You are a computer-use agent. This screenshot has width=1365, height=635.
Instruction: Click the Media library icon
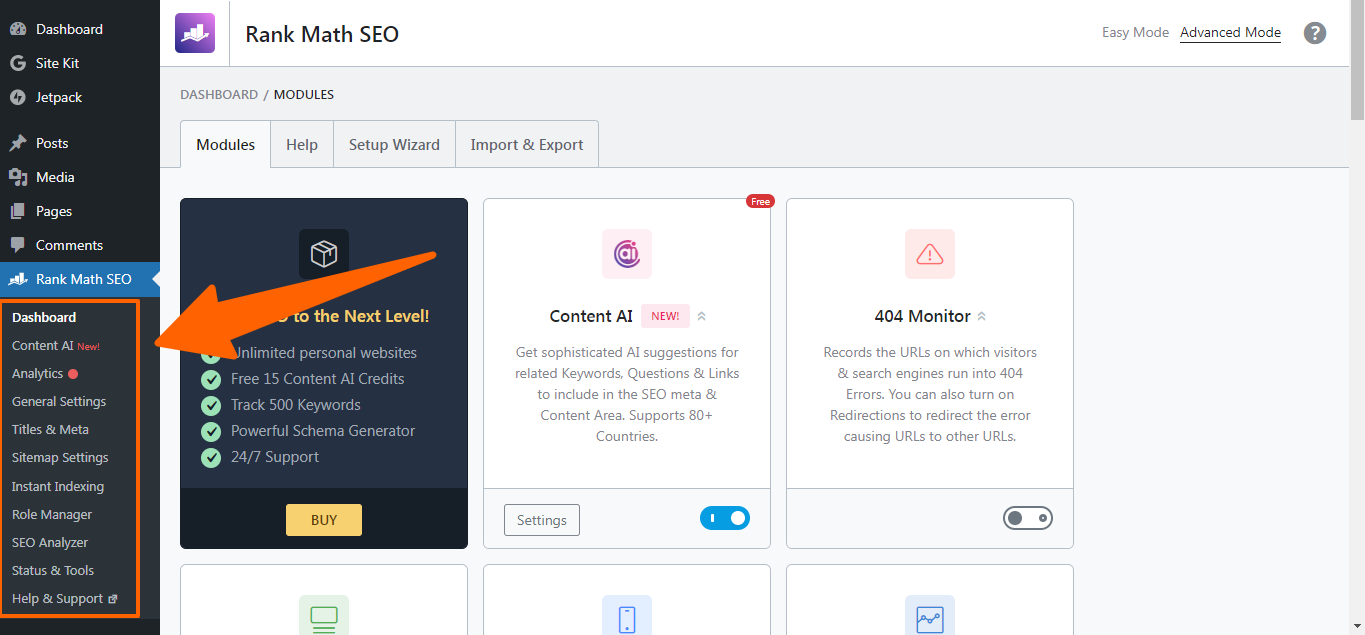pyautogui.click(x=18, y=177)
